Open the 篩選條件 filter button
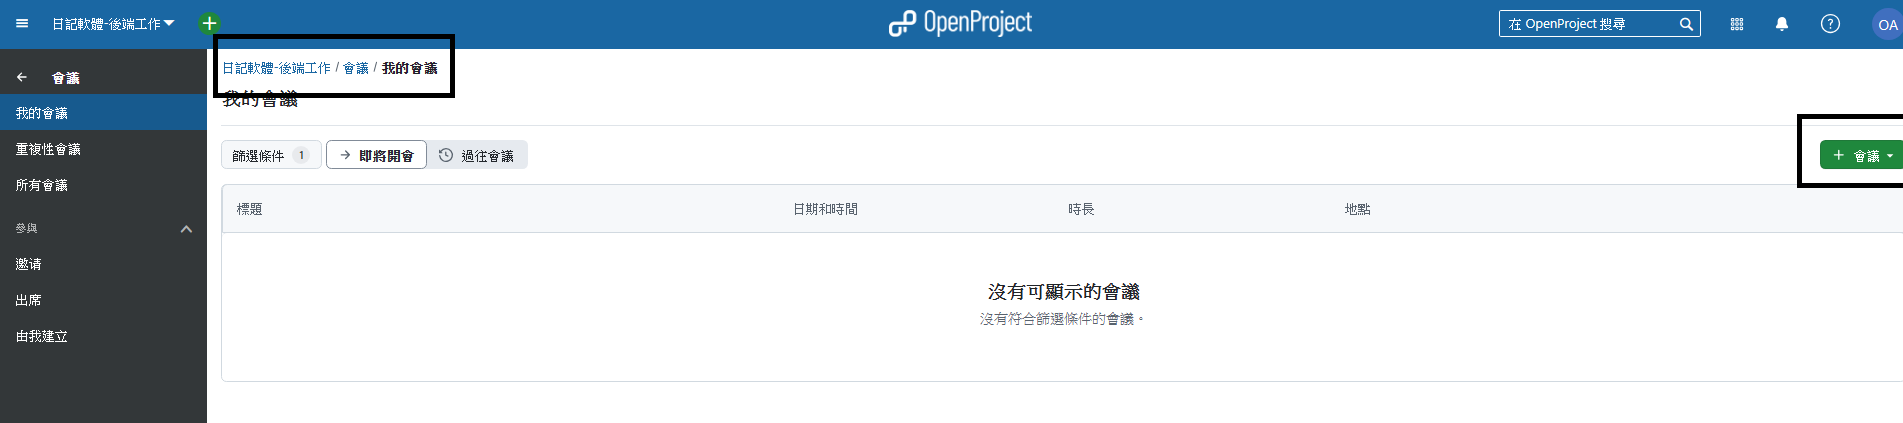 coord(271,155)
